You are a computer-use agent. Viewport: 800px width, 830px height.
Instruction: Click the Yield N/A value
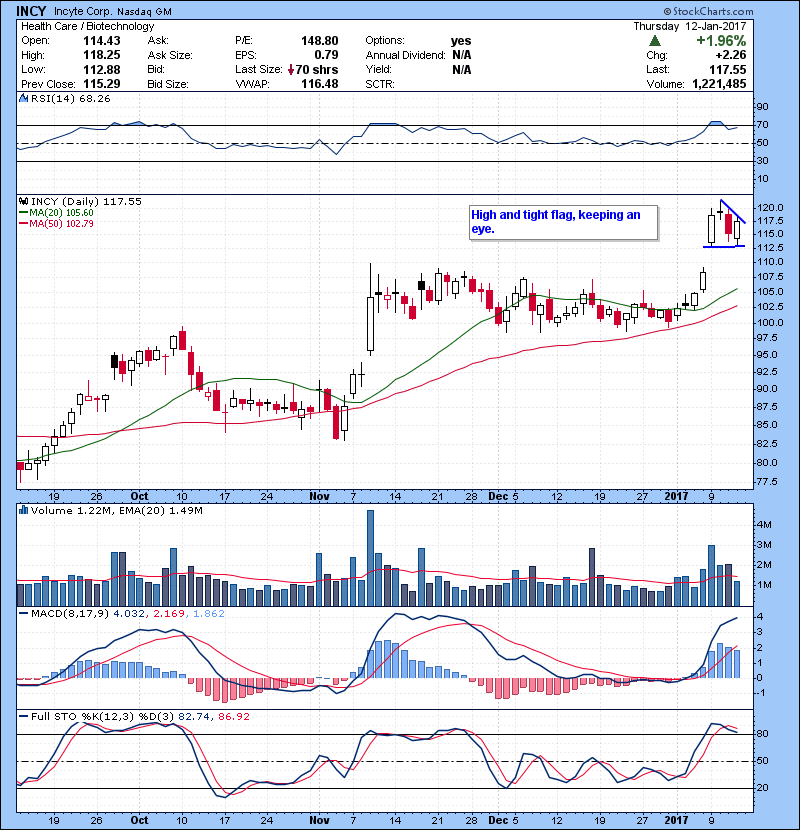[x=462, y=69]
